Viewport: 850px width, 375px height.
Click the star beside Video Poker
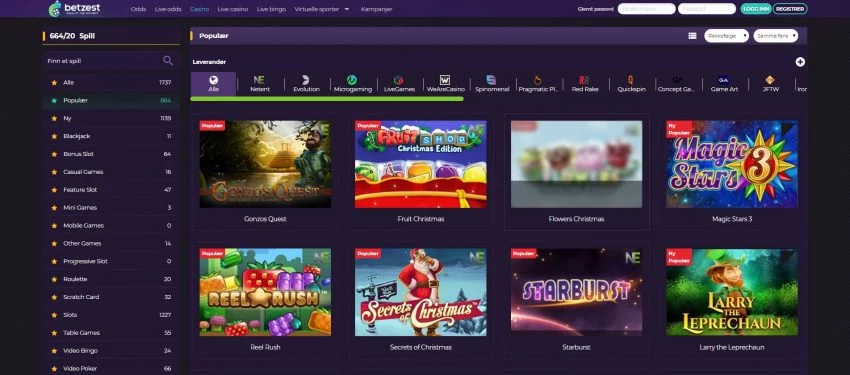coord(54,368)
